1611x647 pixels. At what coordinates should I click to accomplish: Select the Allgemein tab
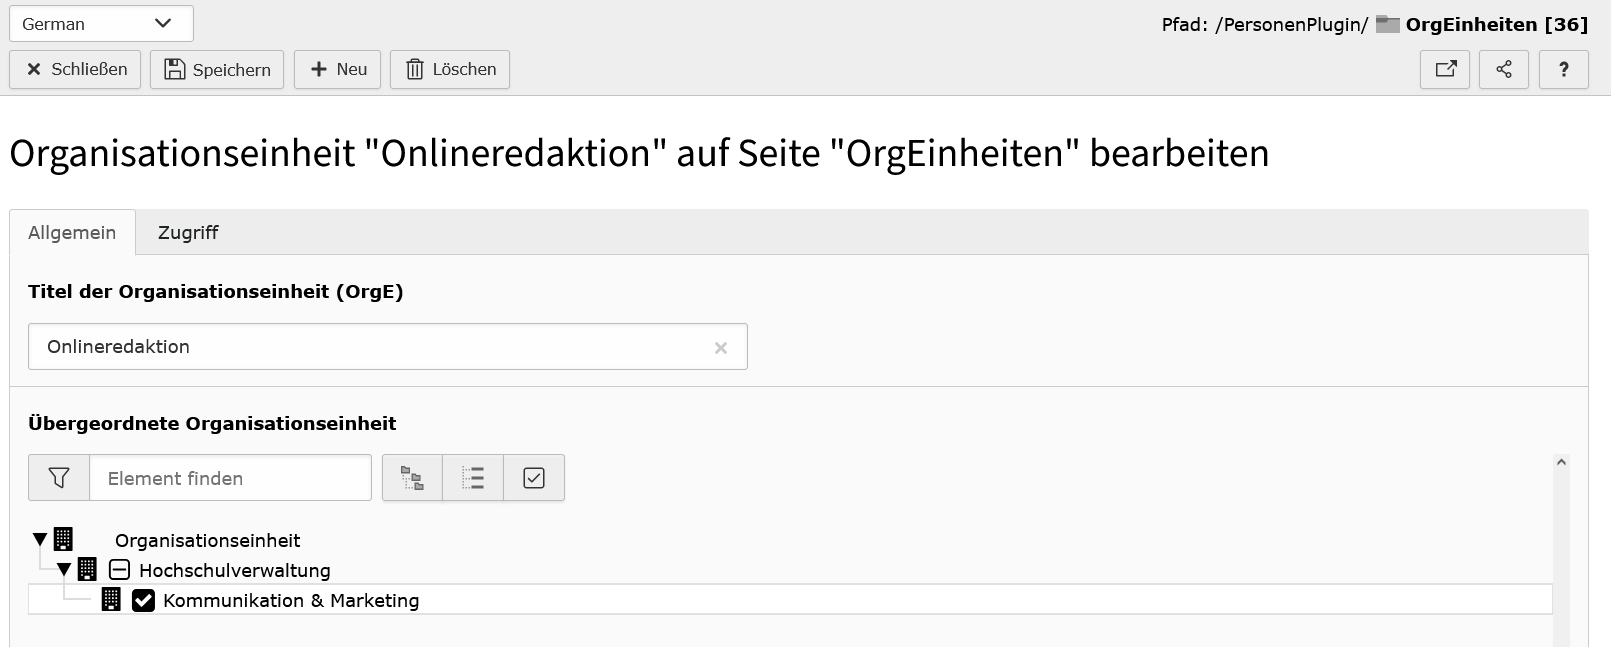point(72,232)
